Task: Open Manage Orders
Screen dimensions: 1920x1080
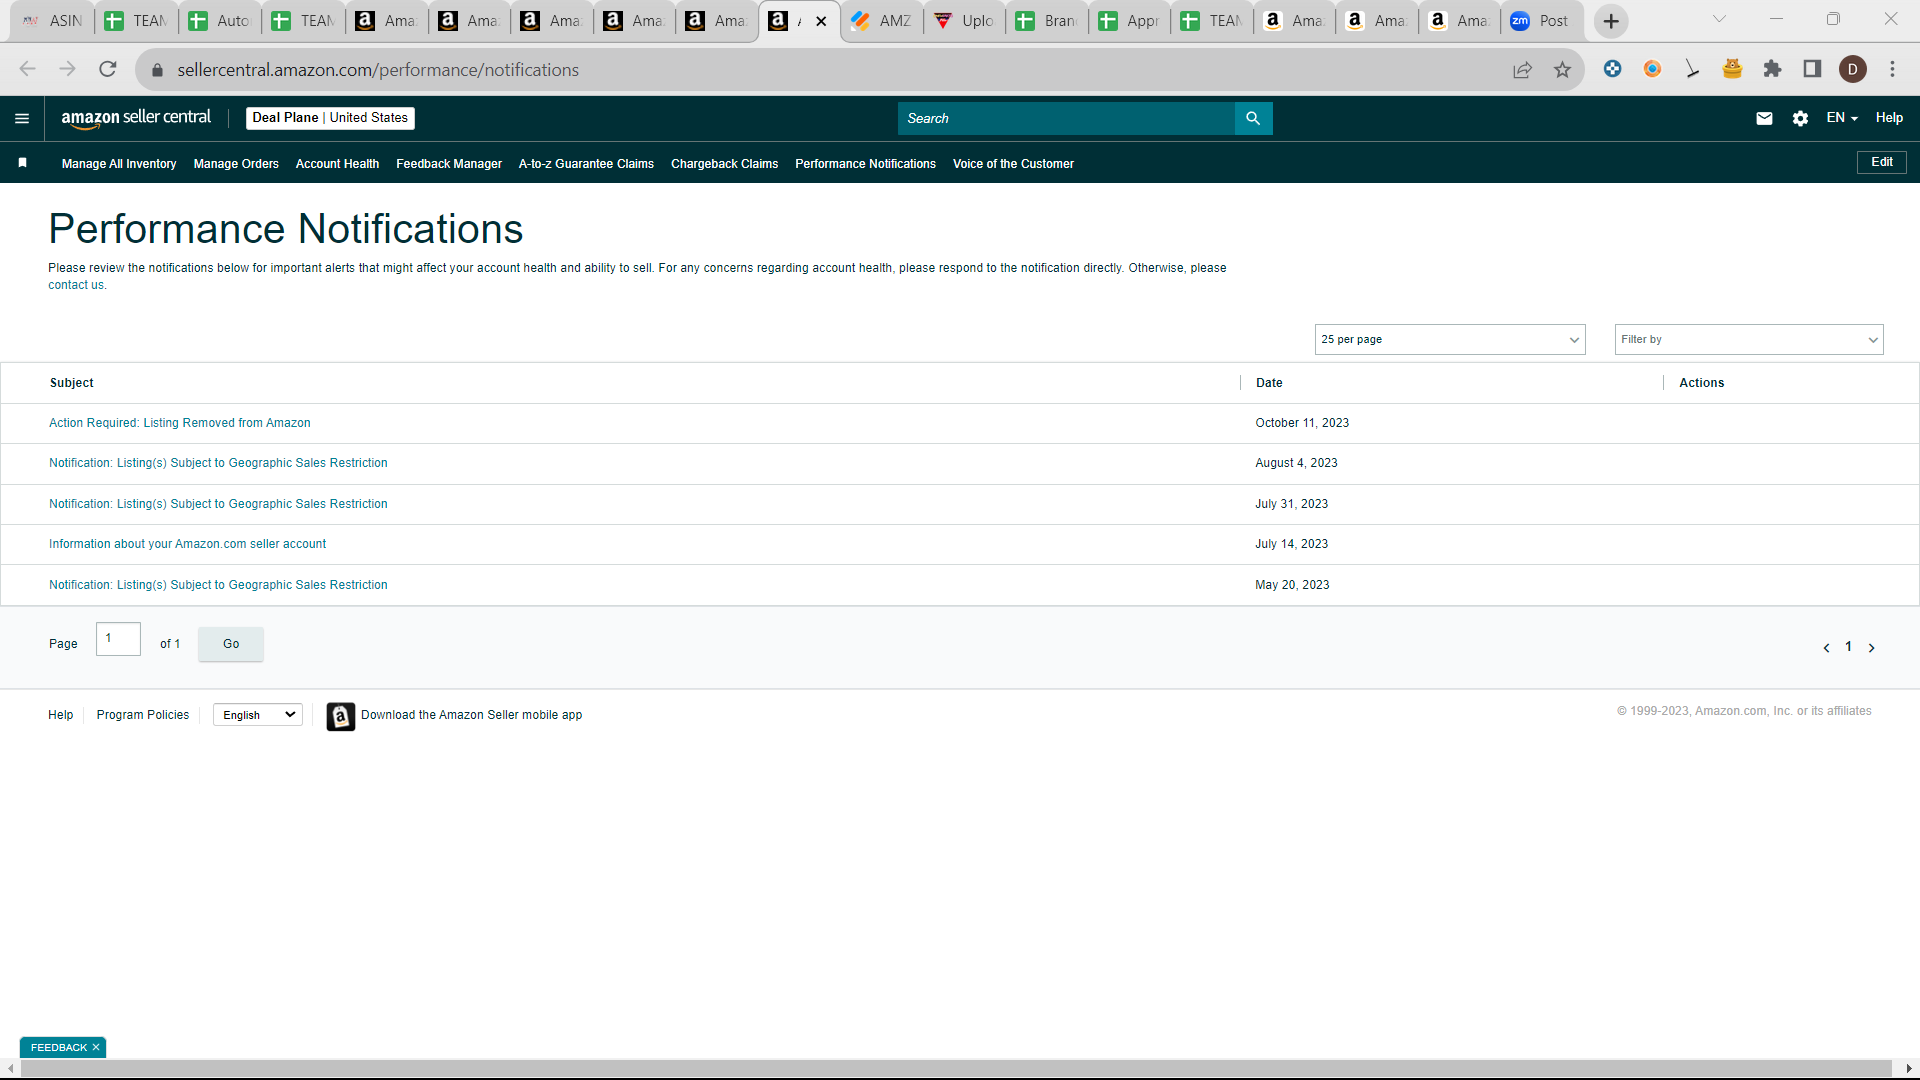Action: (x=236, y=164)
